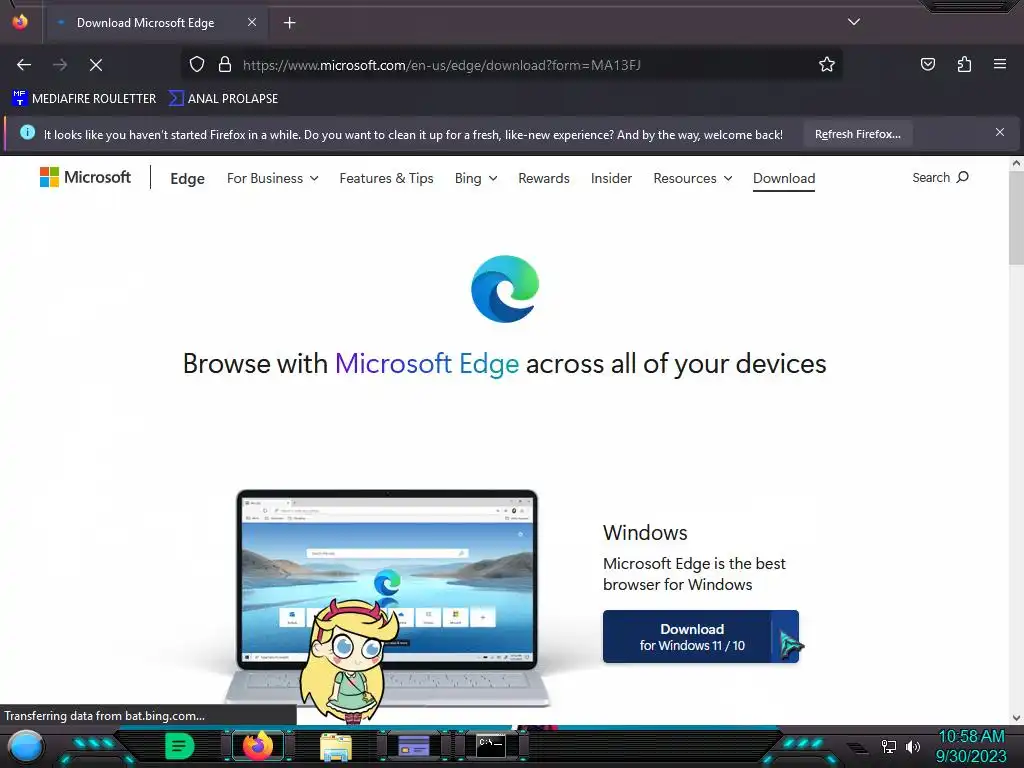Open the Rewards menu item
Screen dimensions: 1024x768
(543, 178)
